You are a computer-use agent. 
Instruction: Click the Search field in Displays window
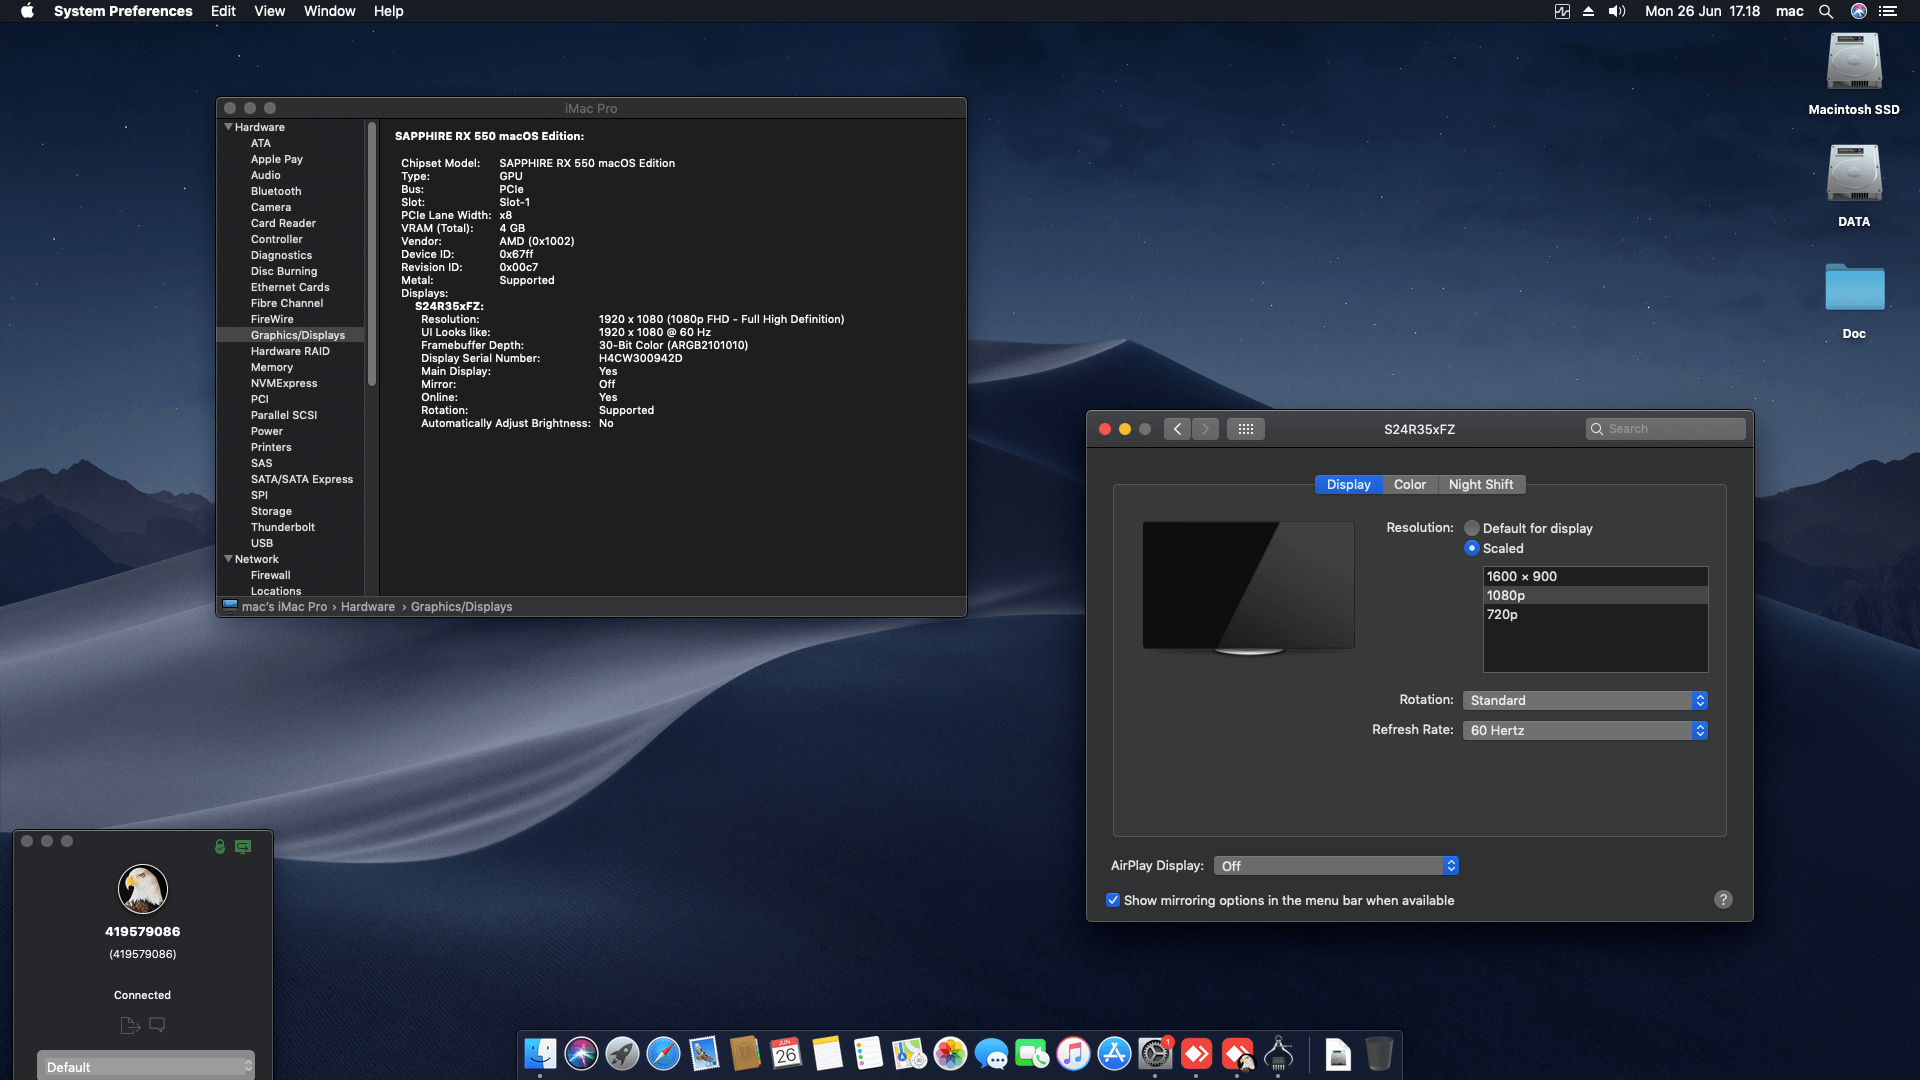(x=1665, y=429)
